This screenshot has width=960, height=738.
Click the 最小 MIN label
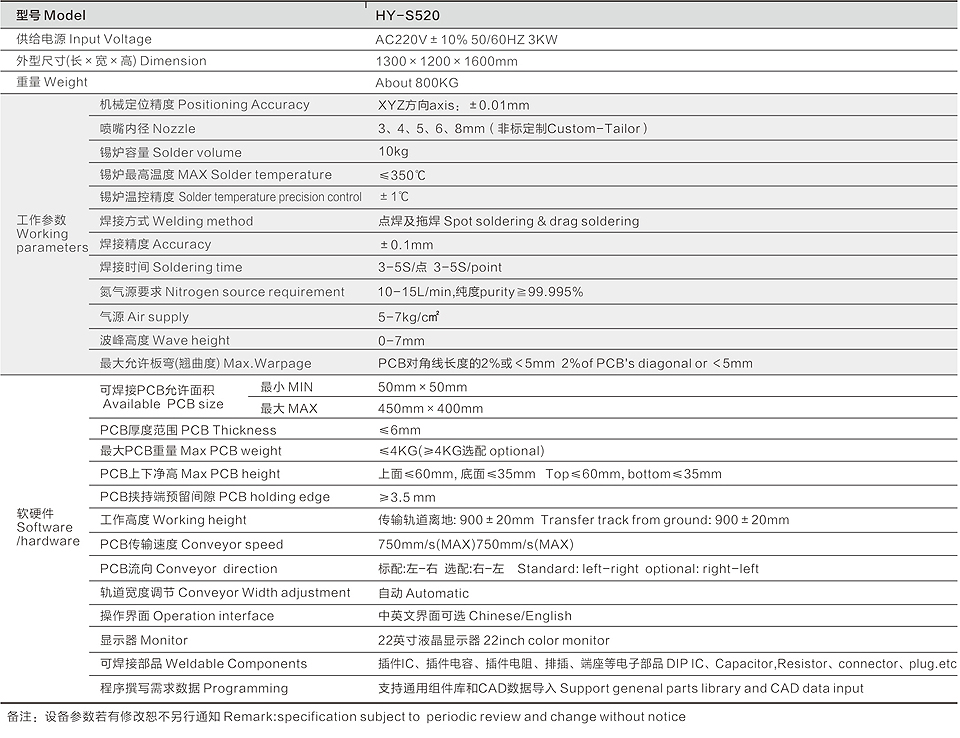pos(286,387)
